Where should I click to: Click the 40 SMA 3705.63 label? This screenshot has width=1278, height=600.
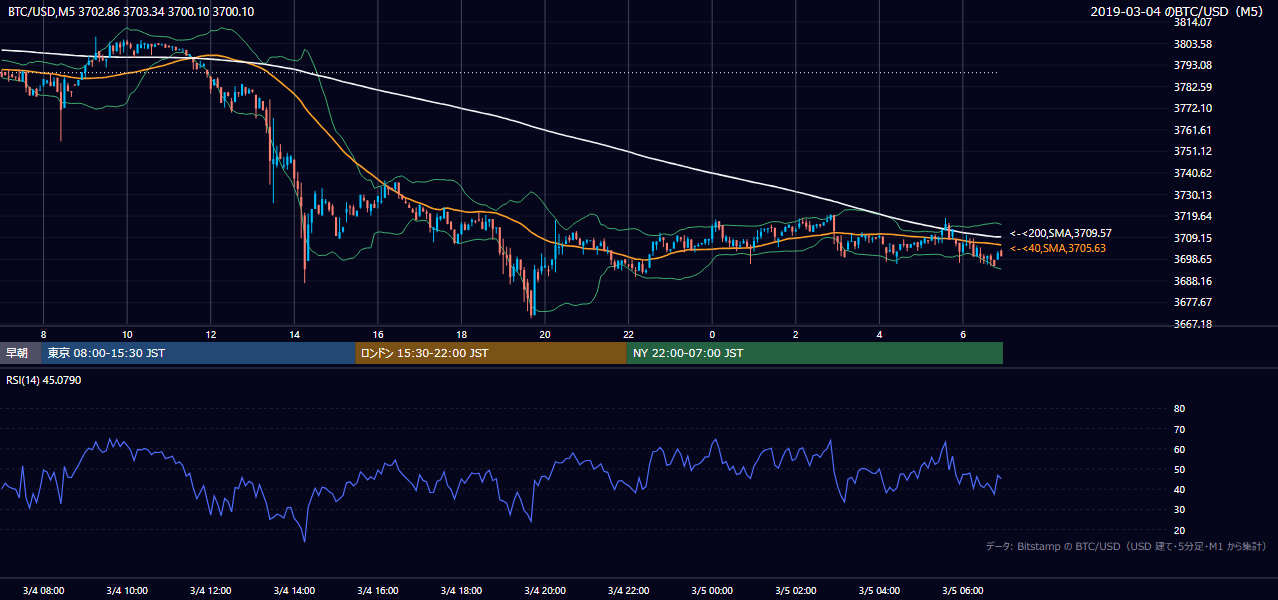coord(1058,248)
